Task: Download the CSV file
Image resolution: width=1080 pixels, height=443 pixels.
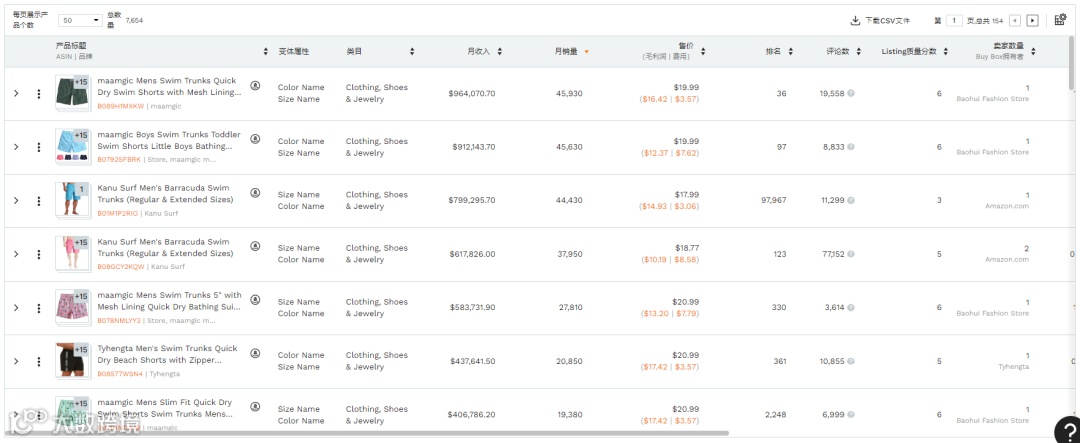Action: coord(880,20)
